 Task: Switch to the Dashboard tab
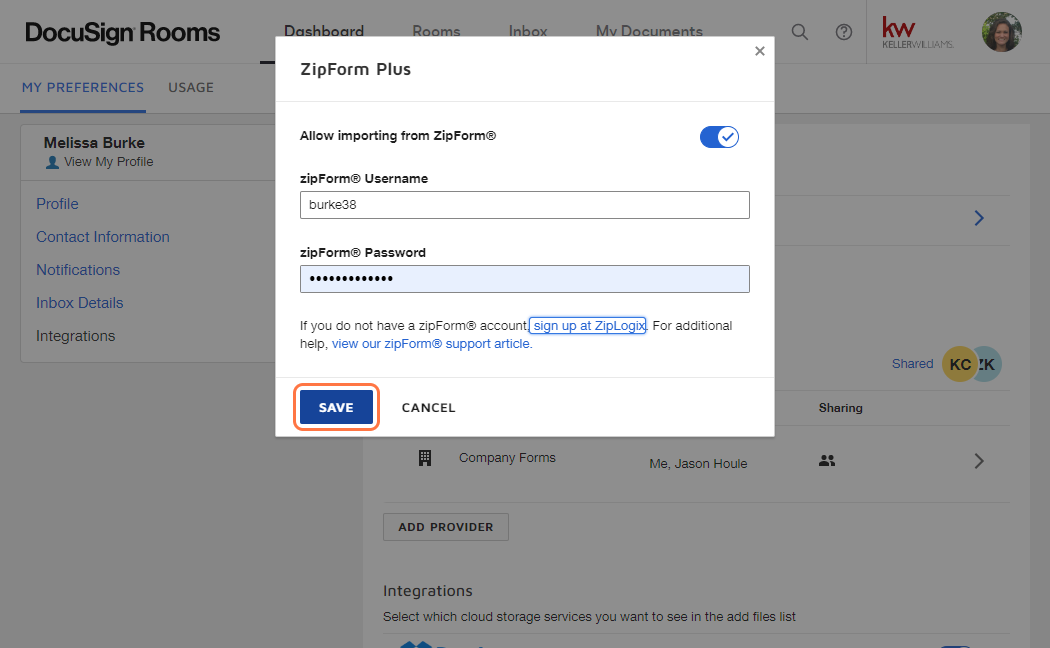click(324, 31)
